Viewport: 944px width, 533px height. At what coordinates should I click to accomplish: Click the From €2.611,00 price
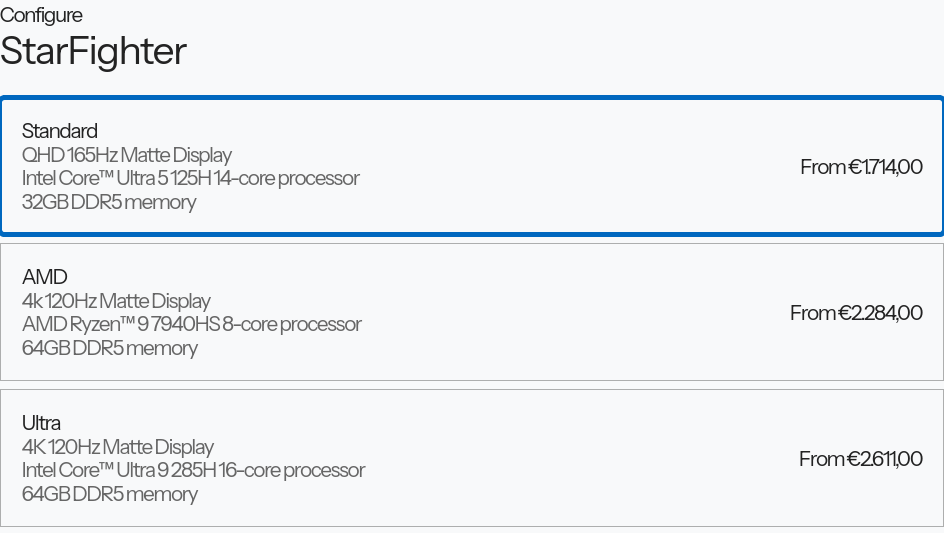point(860,459)
